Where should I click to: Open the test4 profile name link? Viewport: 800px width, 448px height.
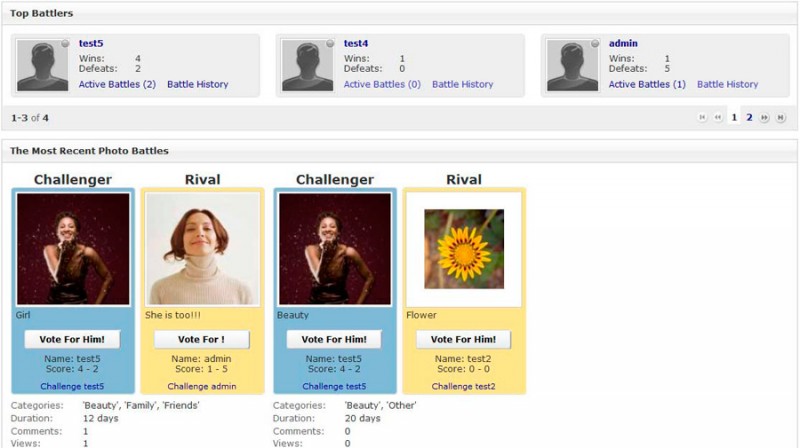coord(356,43)
